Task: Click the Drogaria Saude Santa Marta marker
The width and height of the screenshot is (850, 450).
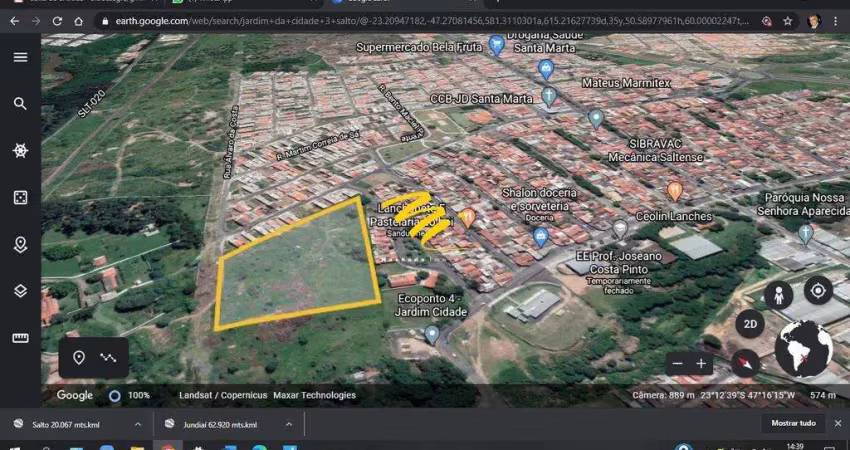Action: click(546, 69)
